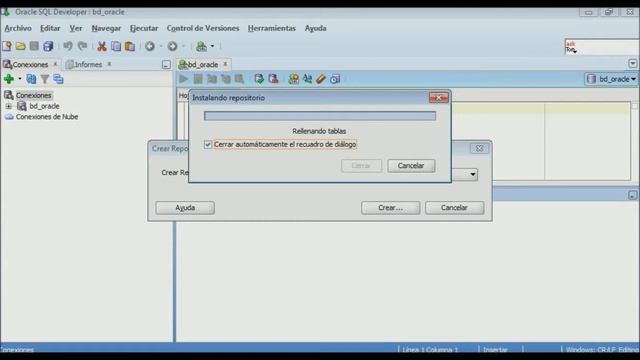Rollback with the database red icon
Viewport: 640px width, 360px height.
tap(273, 79)
